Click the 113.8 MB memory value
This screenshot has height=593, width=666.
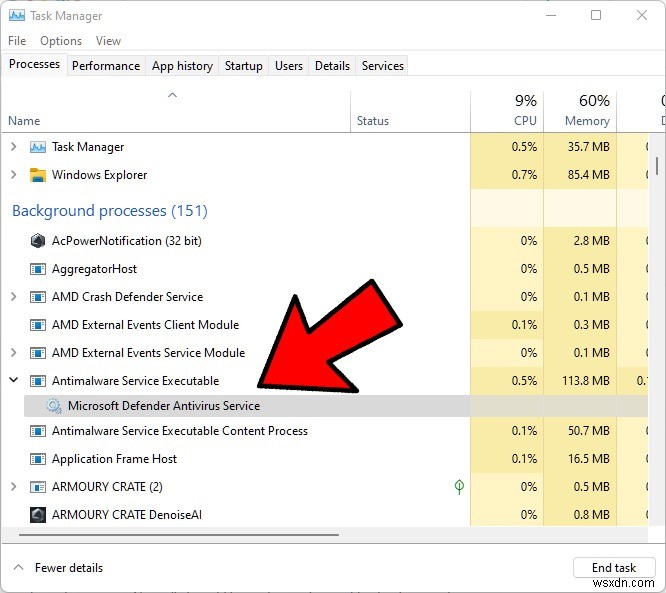coord(586,381)
